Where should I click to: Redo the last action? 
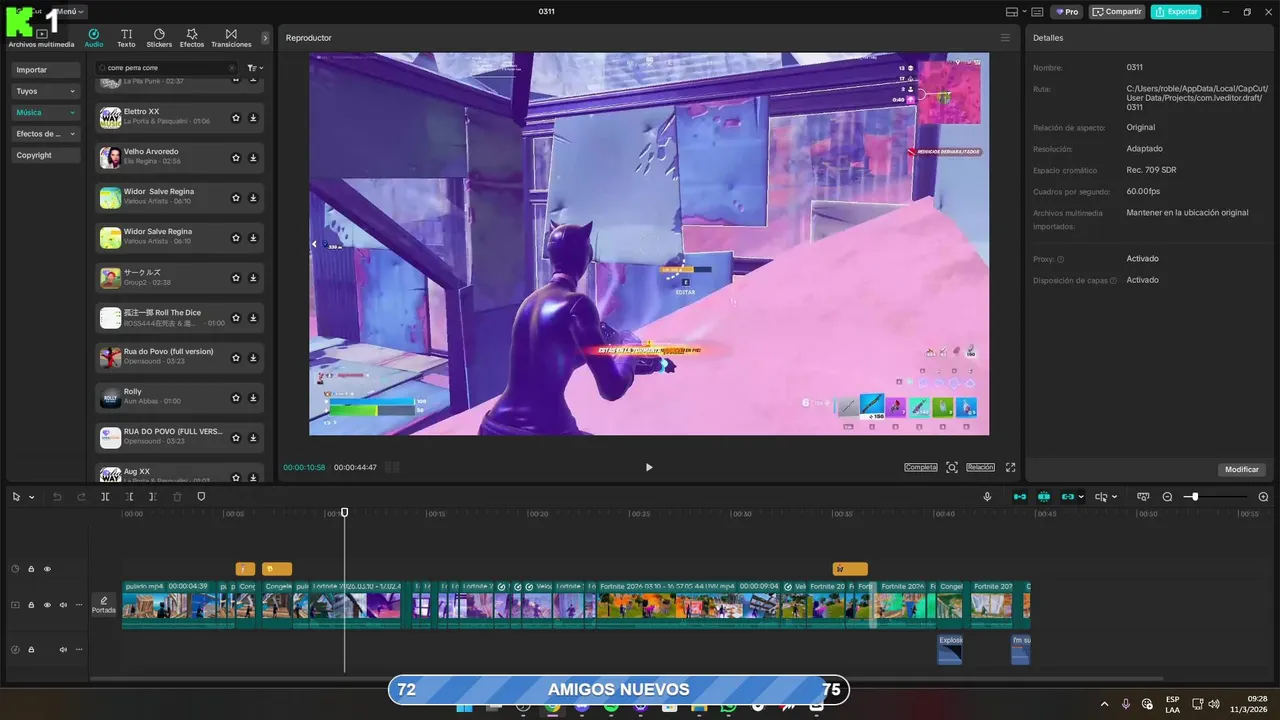click(81, 496)
